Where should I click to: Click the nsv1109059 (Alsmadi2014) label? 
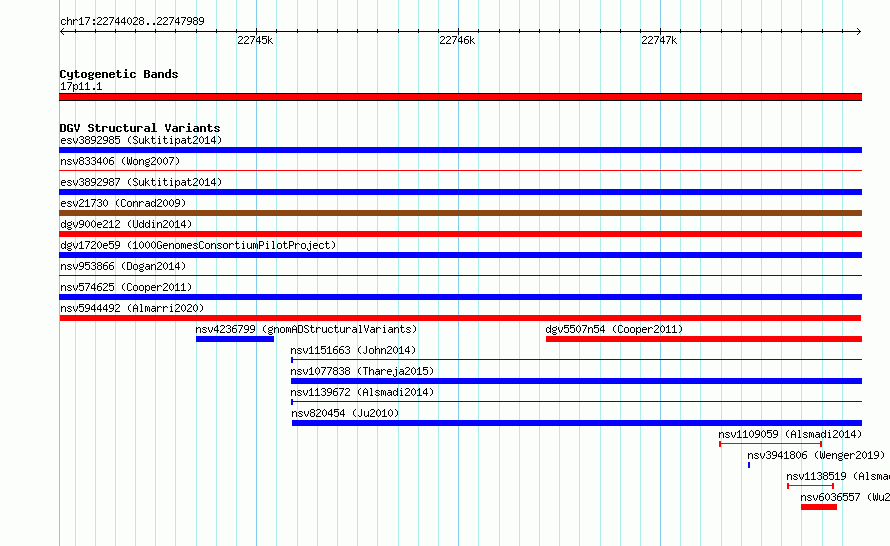(x=790, y=434)
